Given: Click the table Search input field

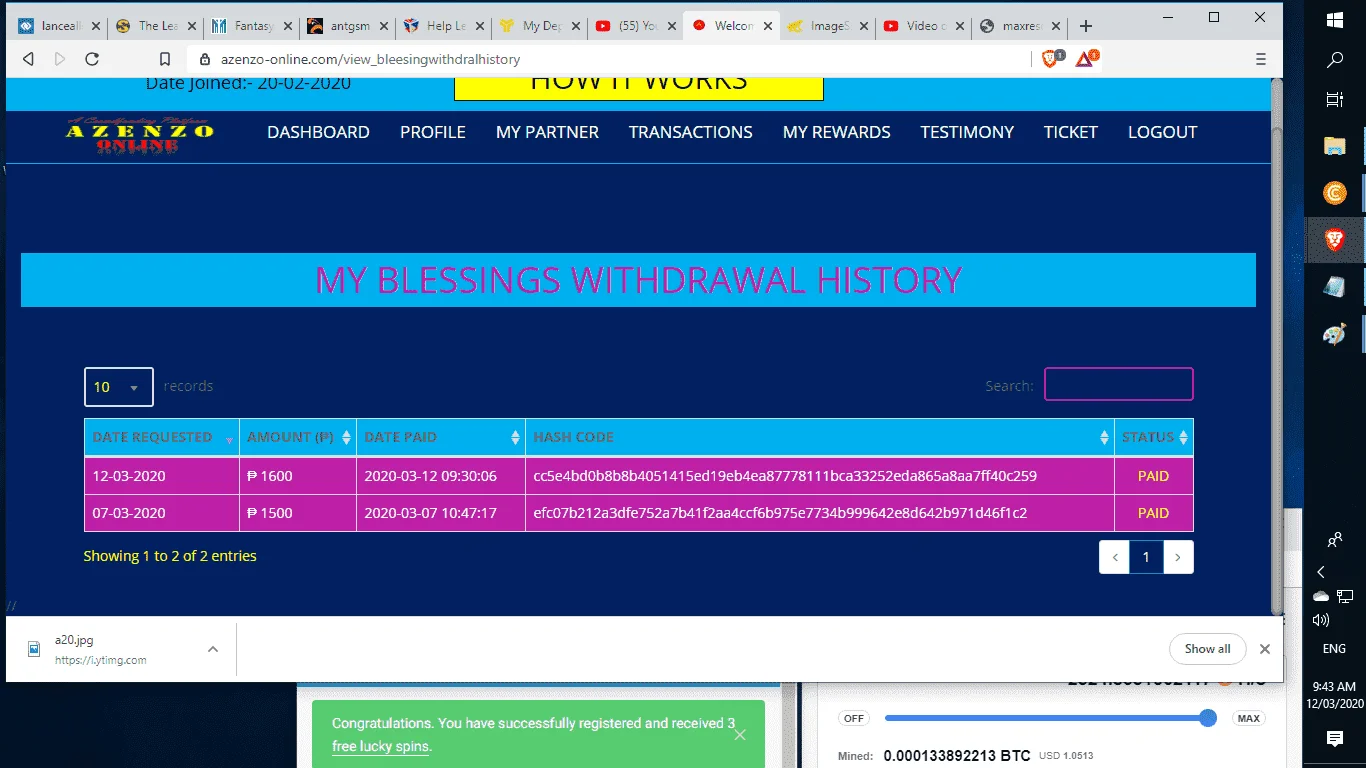Looking at the screenshot, I should [x=1119, y=384].
